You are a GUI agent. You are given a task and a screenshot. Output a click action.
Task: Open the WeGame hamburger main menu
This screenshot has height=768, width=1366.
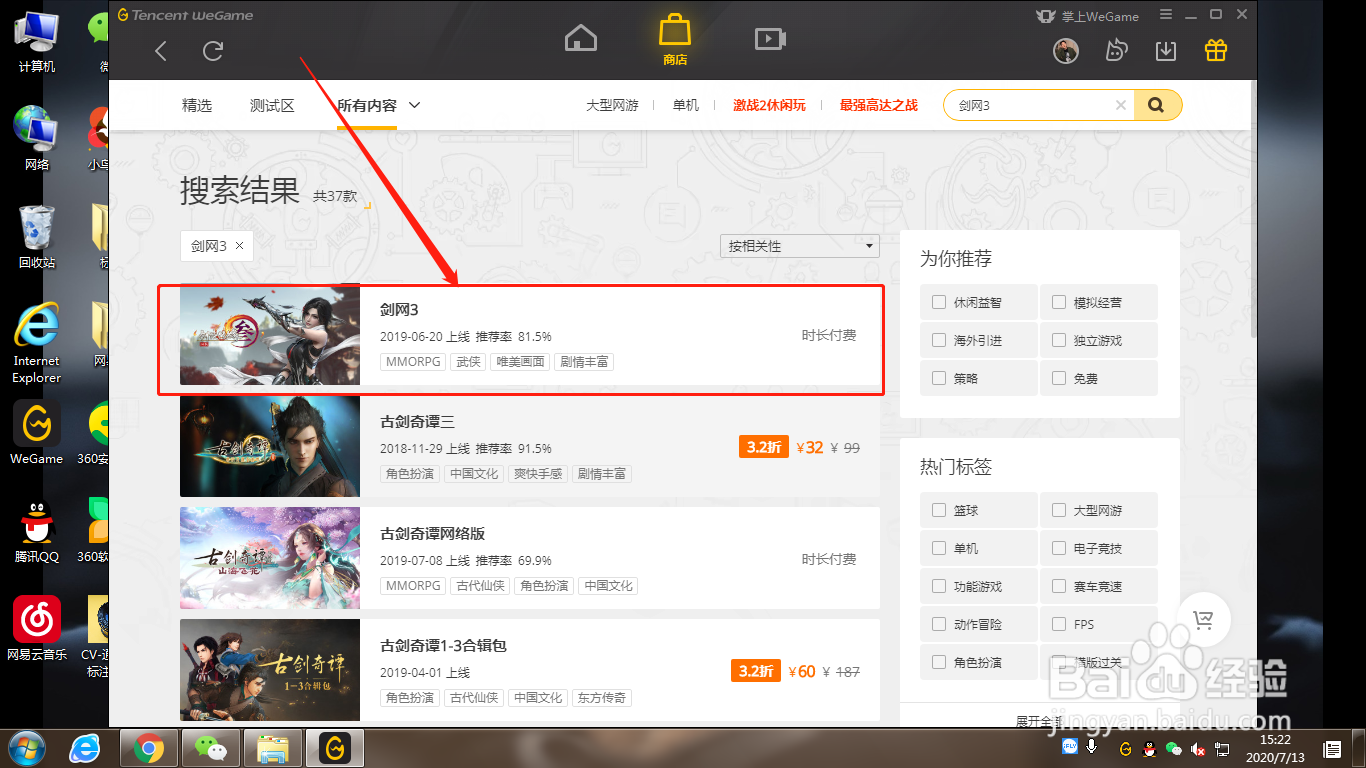click(x=1164, y=15)
